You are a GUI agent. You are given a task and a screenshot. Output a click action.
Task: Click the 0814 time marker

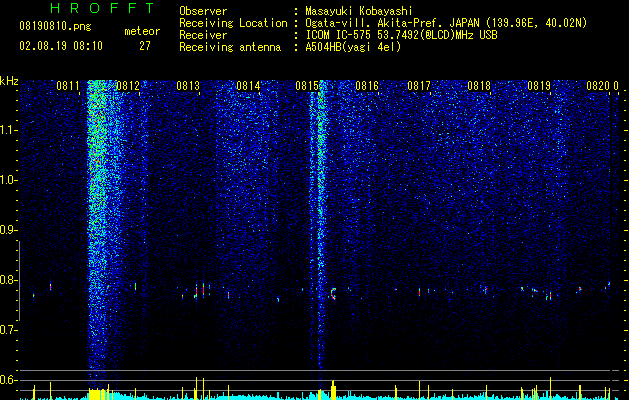[248, 85]
